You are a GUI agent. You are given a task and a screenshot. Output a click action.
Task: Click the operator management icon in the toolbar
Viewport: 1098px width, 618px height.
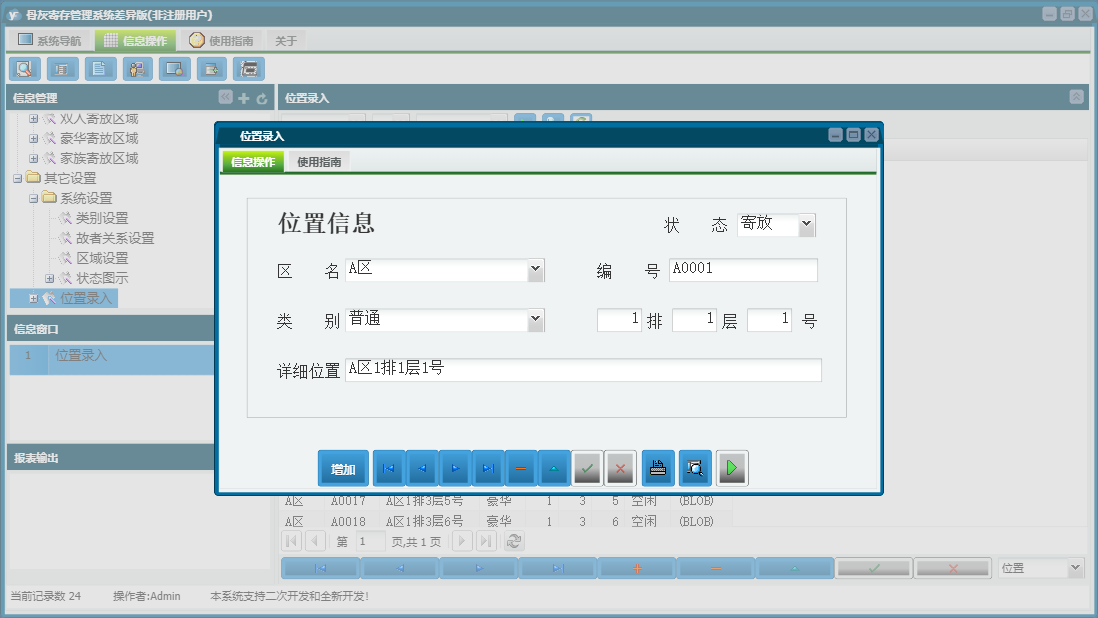click(136, 69)
